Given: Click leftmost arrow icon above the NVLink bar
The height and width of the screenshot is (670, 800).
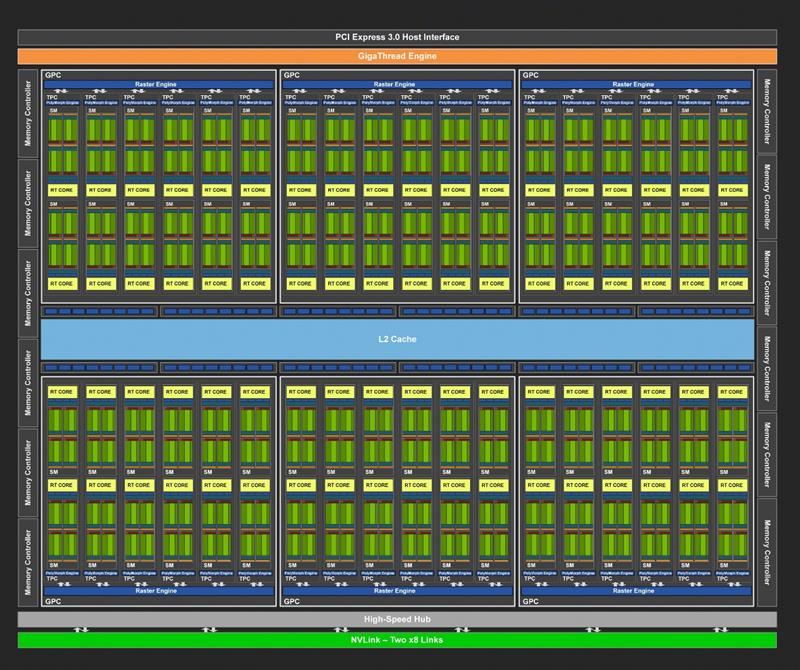Looking at the screenshot, I should (x=82, y=630).
